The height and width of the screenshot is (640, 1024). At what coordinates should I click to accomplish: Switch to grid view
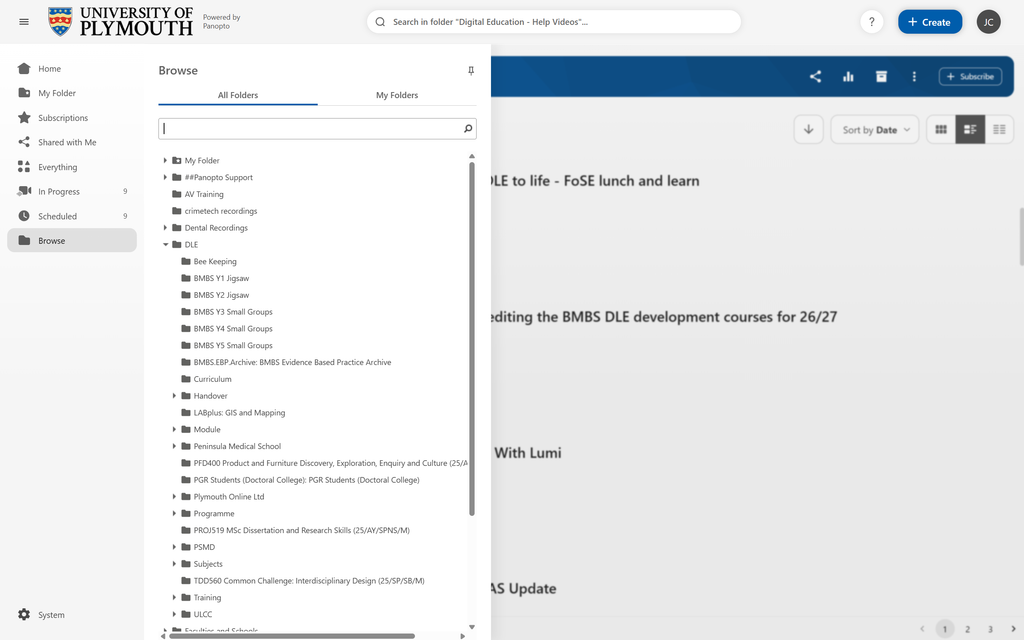(x=940, y=129)
